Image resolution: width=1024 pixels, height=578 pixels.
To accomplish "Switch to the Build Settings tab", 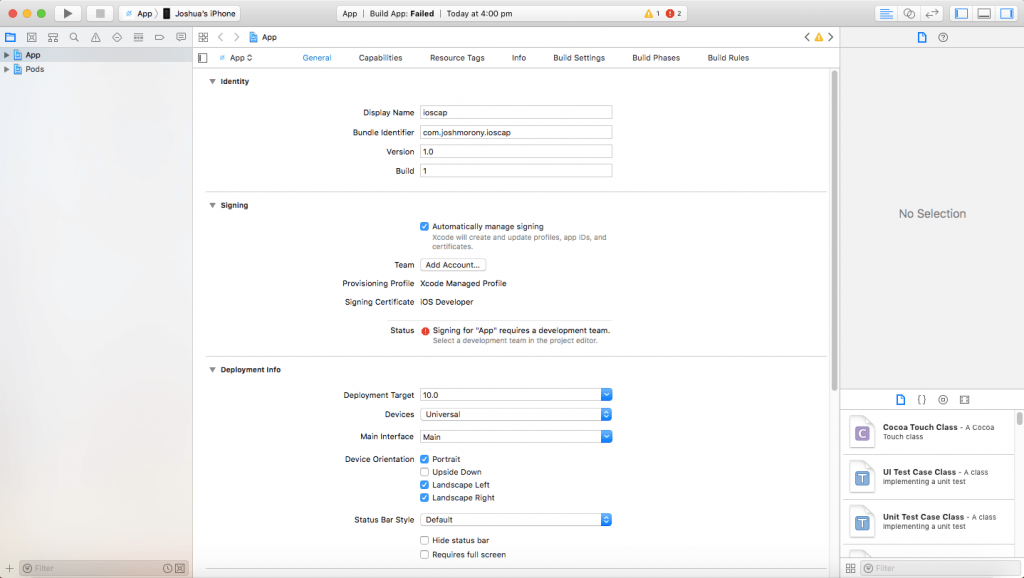I will (579, 57).
